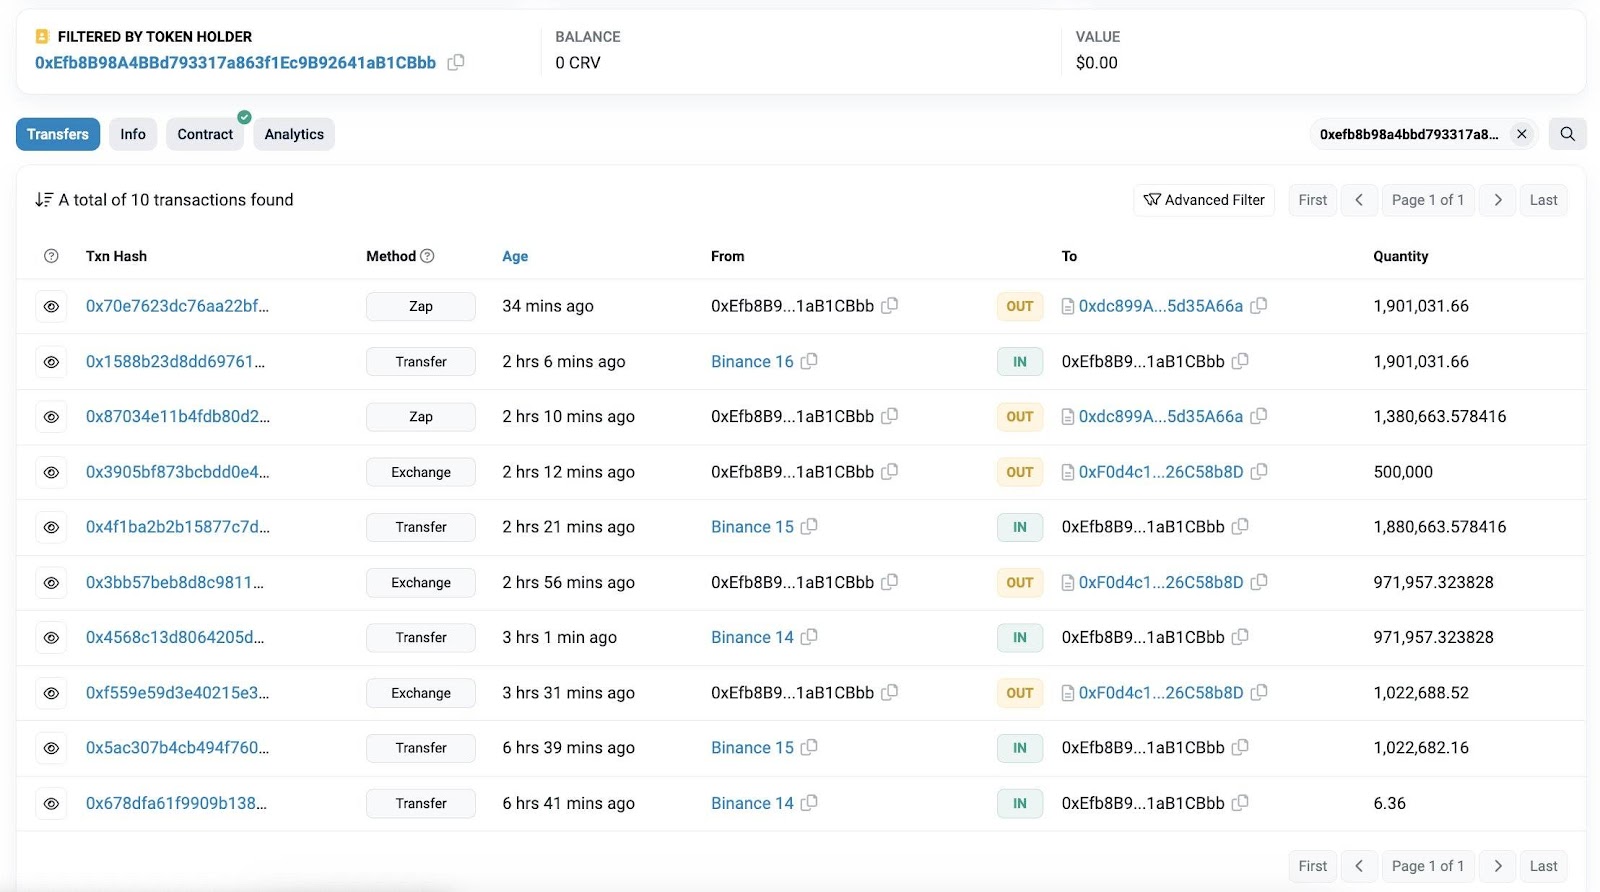Open transaction hash 0x87034e11b4fdb80d2
Viewport: 1600px width, 892px height.
pyautogui.click(x=178, y=416)
